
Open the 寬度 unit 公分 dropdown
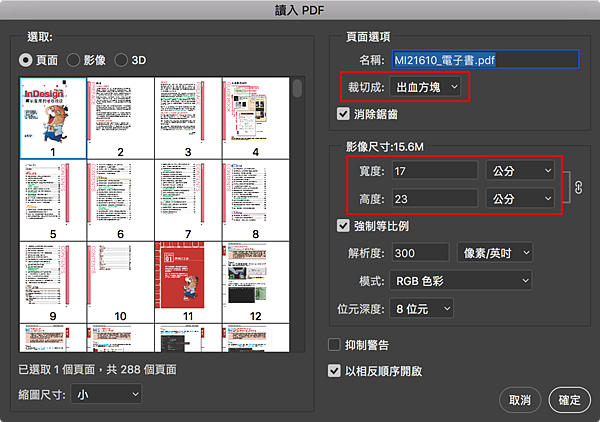pyautogui.click(x=520, y=171)
